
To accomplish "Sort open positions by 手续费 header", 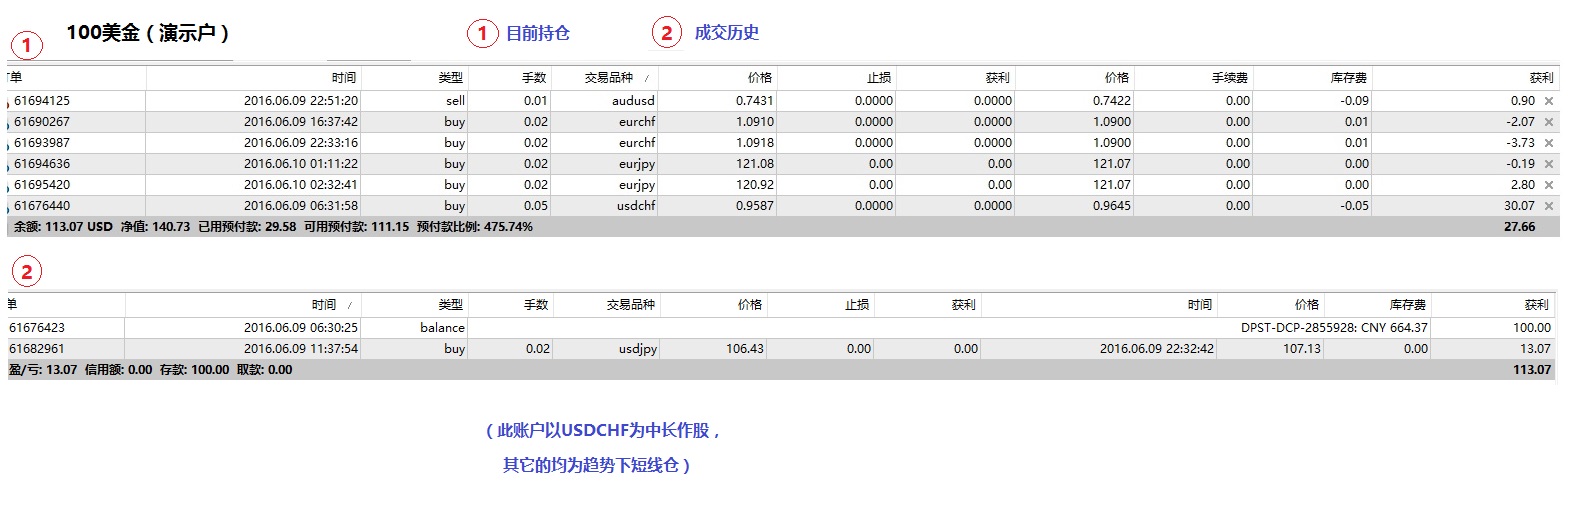I will pyautogui.click(x=1229, y=77).
